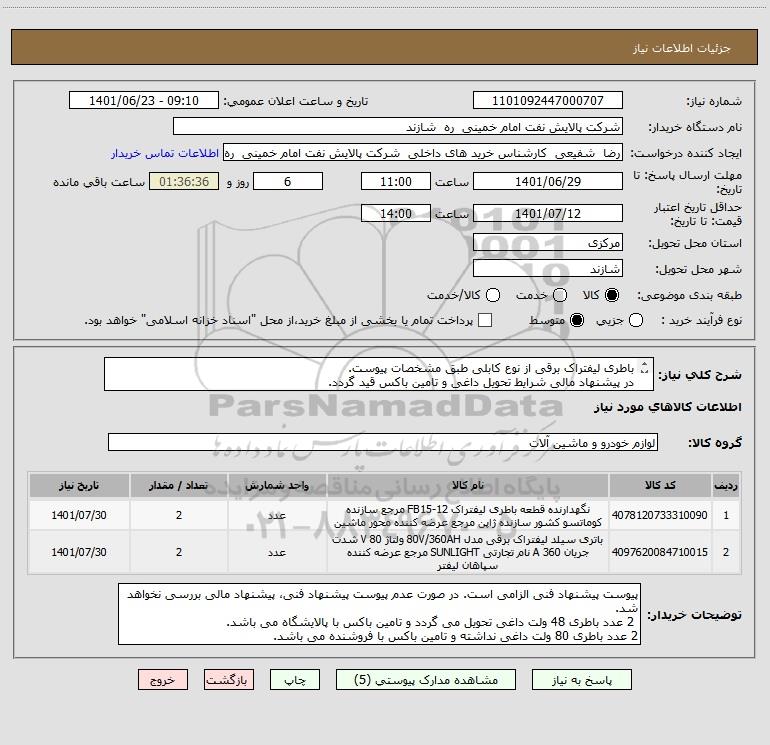Select the 'متوسط' purchase type radio
Image resolution: width=770 pixels, height=745 pixels.
click(x=577, y=320)
